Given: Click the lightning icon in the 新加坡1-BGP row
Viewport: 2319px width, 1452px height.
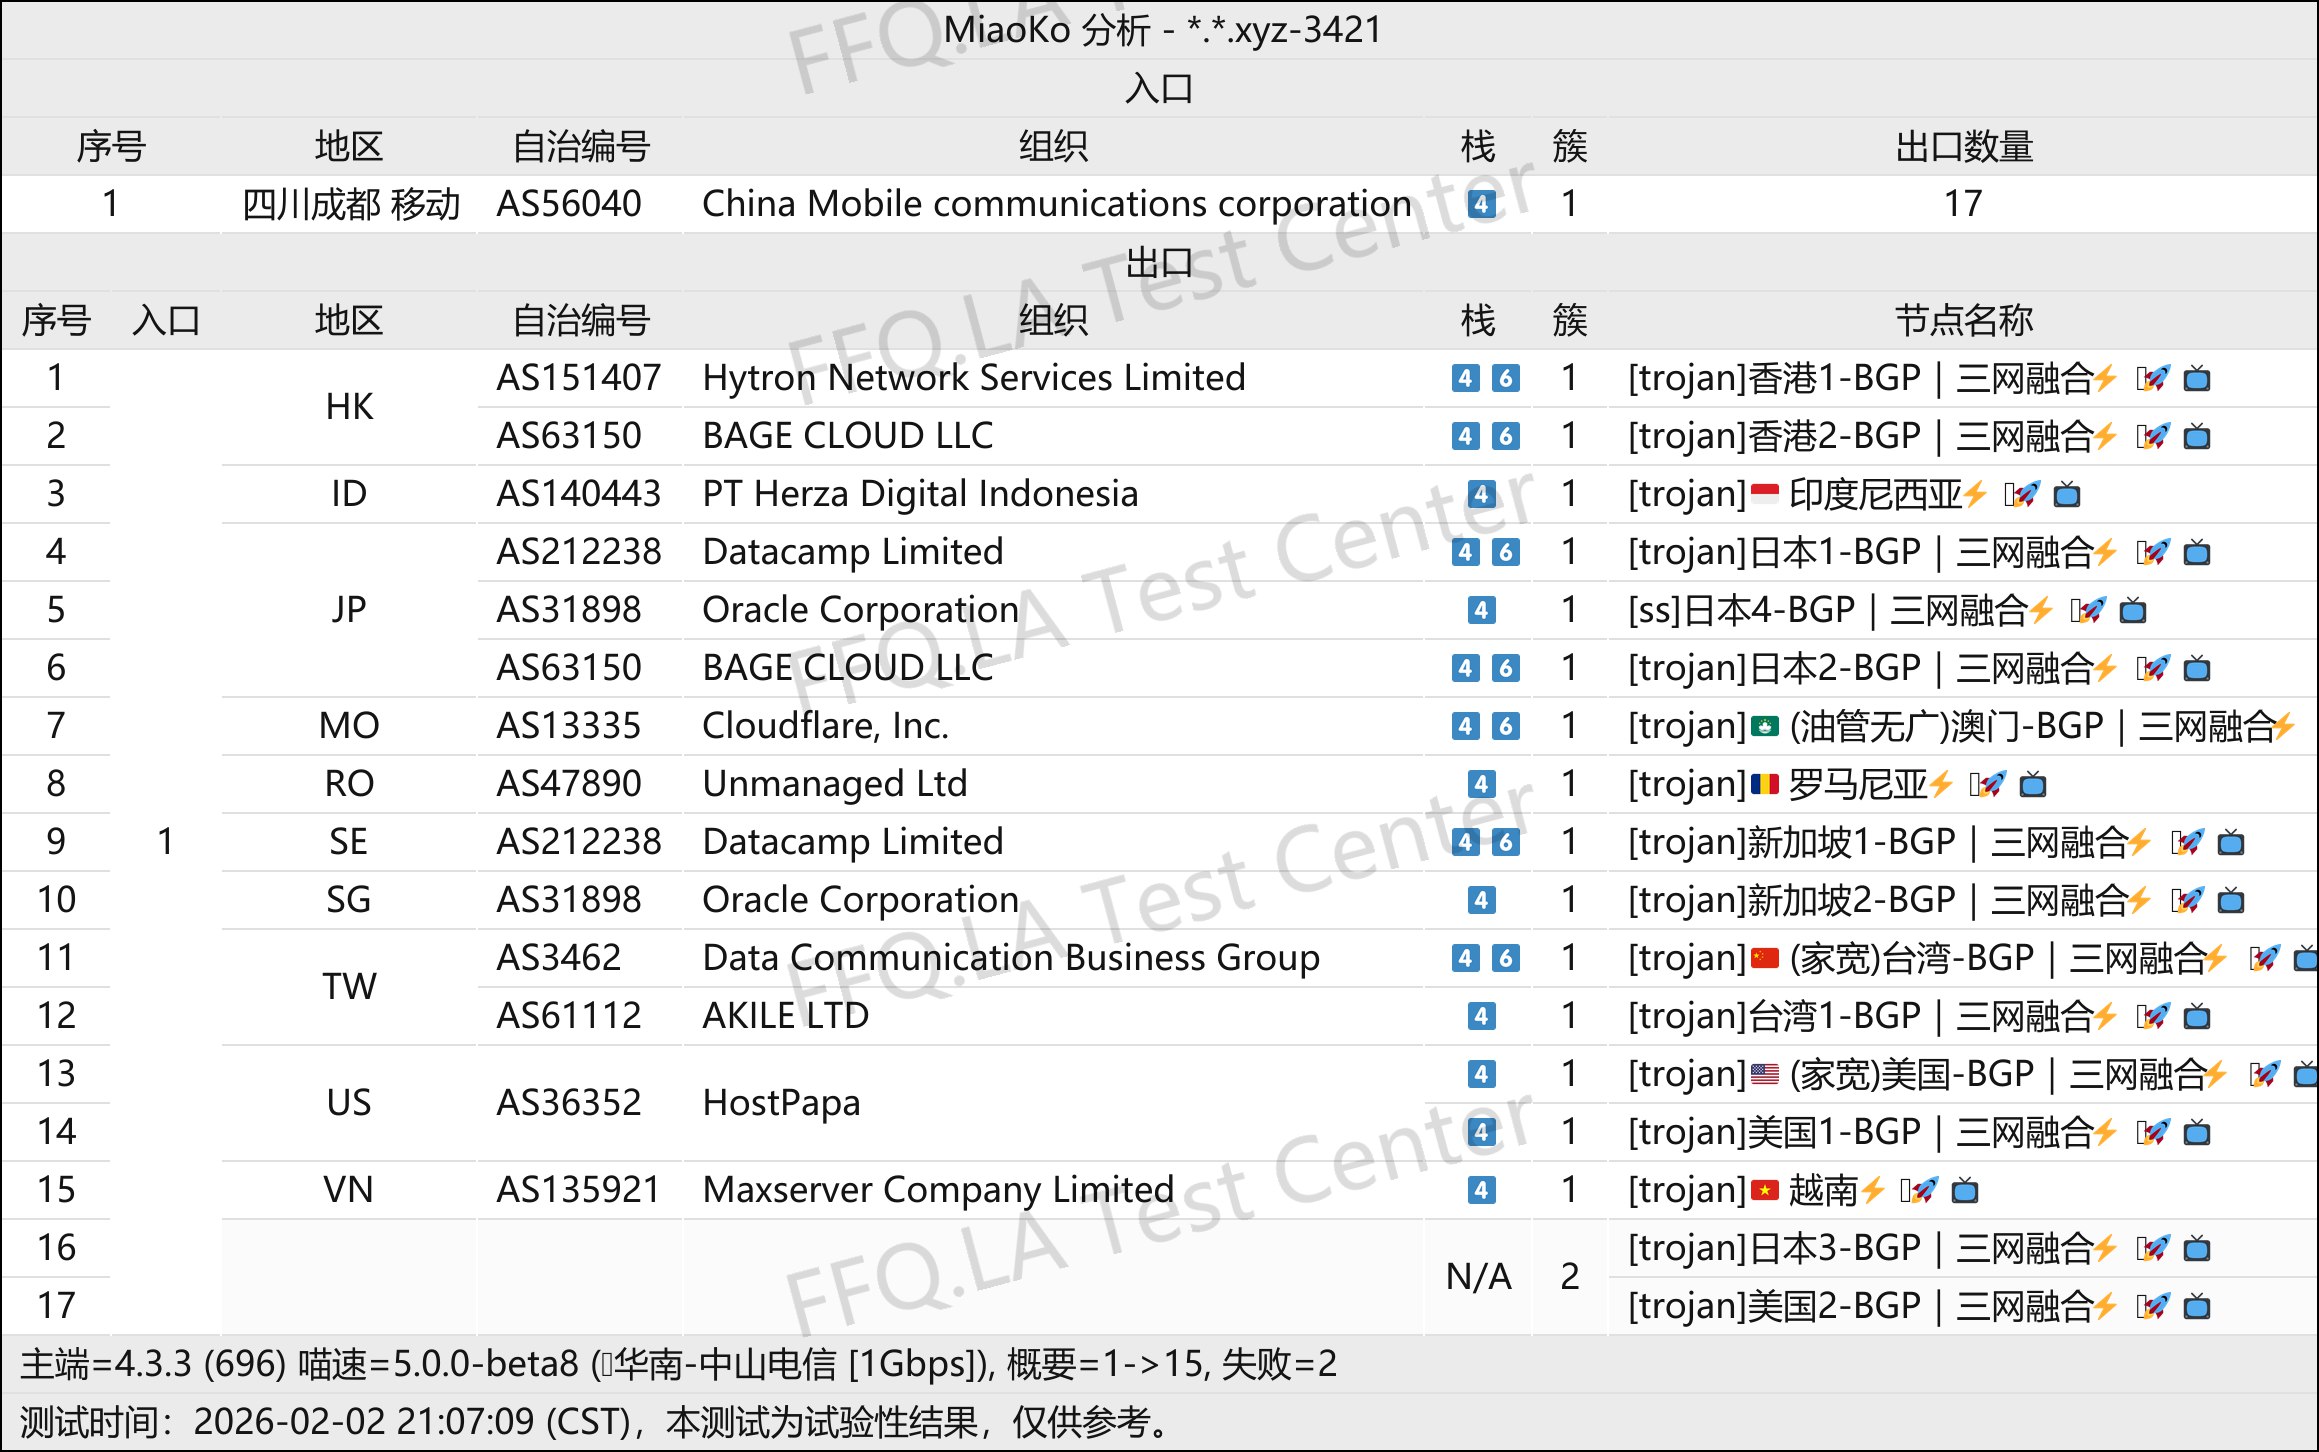Looking at the screenshot, I should click(2140, 842).
